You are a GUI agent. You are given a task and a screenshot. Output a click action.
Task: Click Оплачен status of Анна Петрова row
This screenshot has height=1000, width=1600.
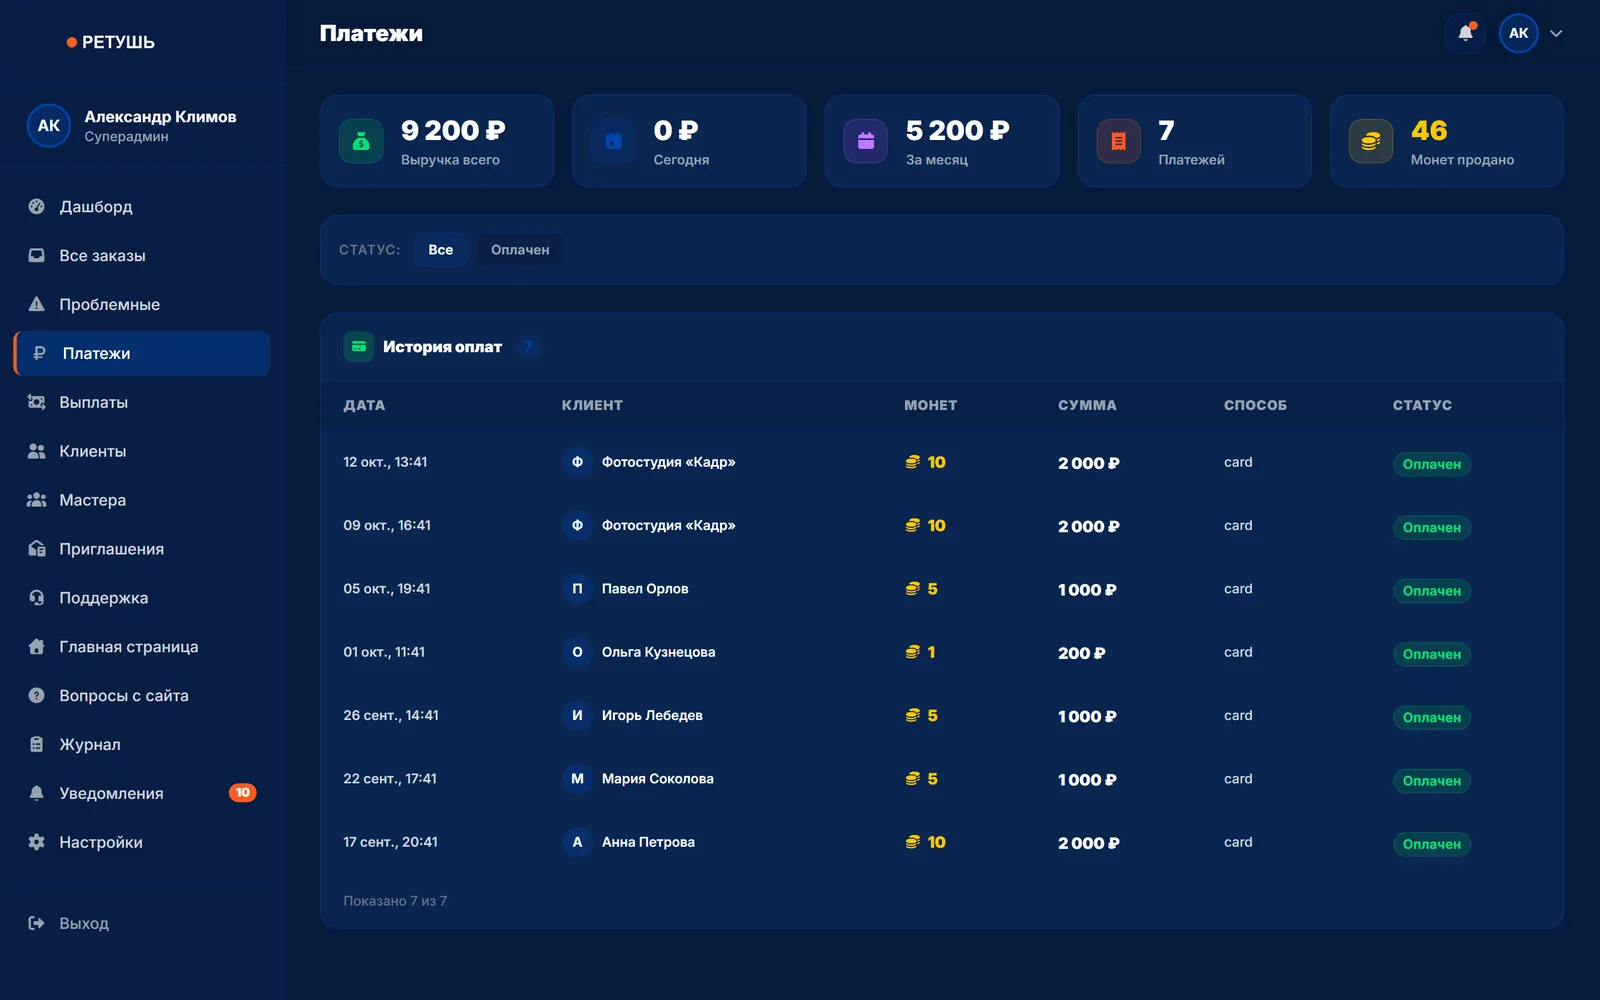(x=1432, y=844)
